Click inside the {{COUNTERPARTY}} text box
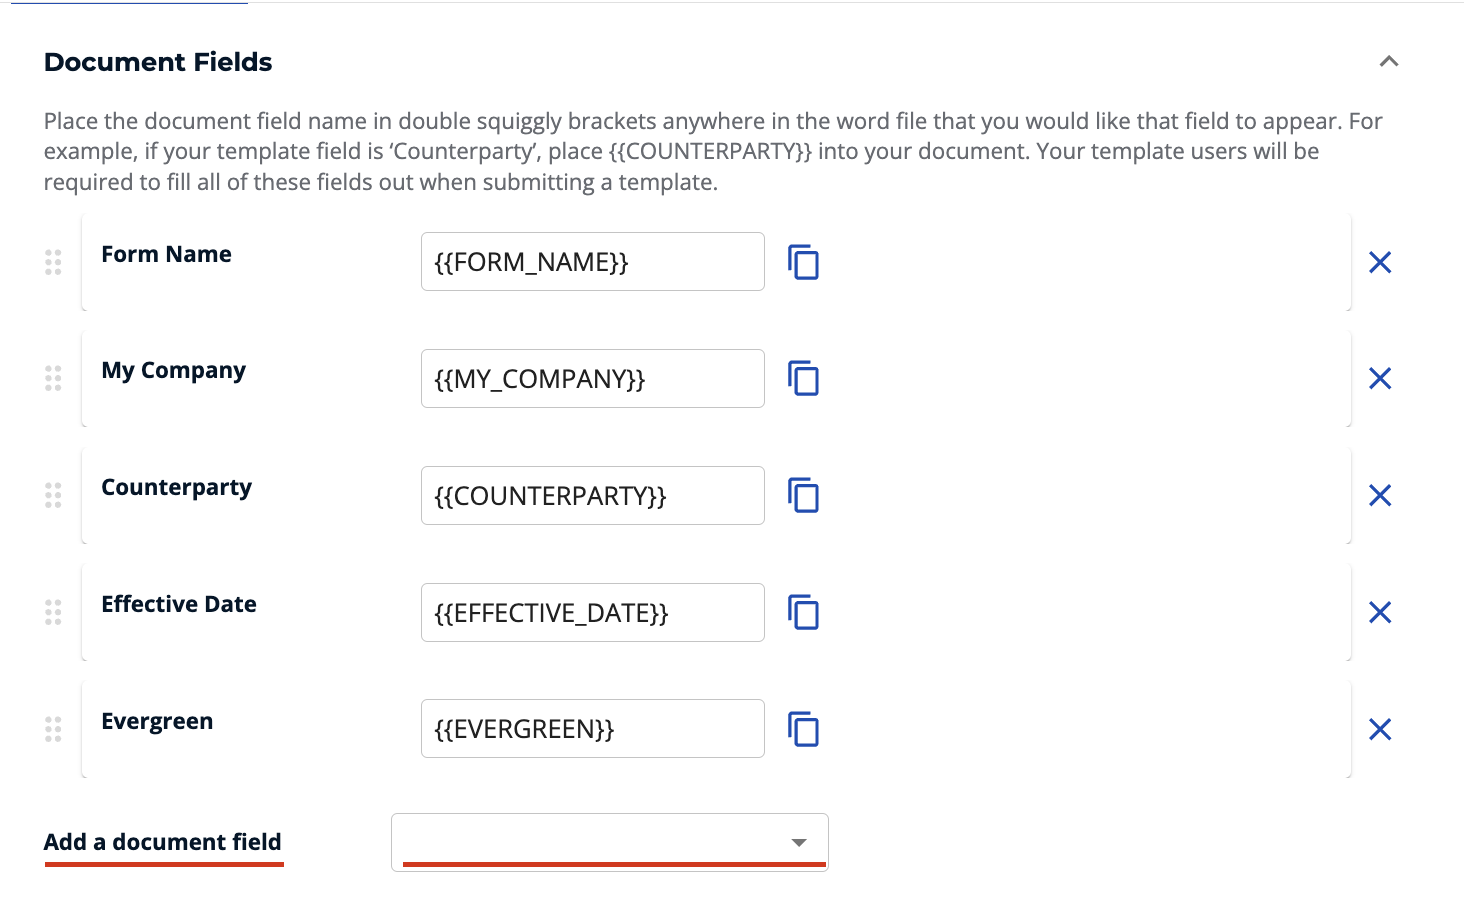 [592, 495]
